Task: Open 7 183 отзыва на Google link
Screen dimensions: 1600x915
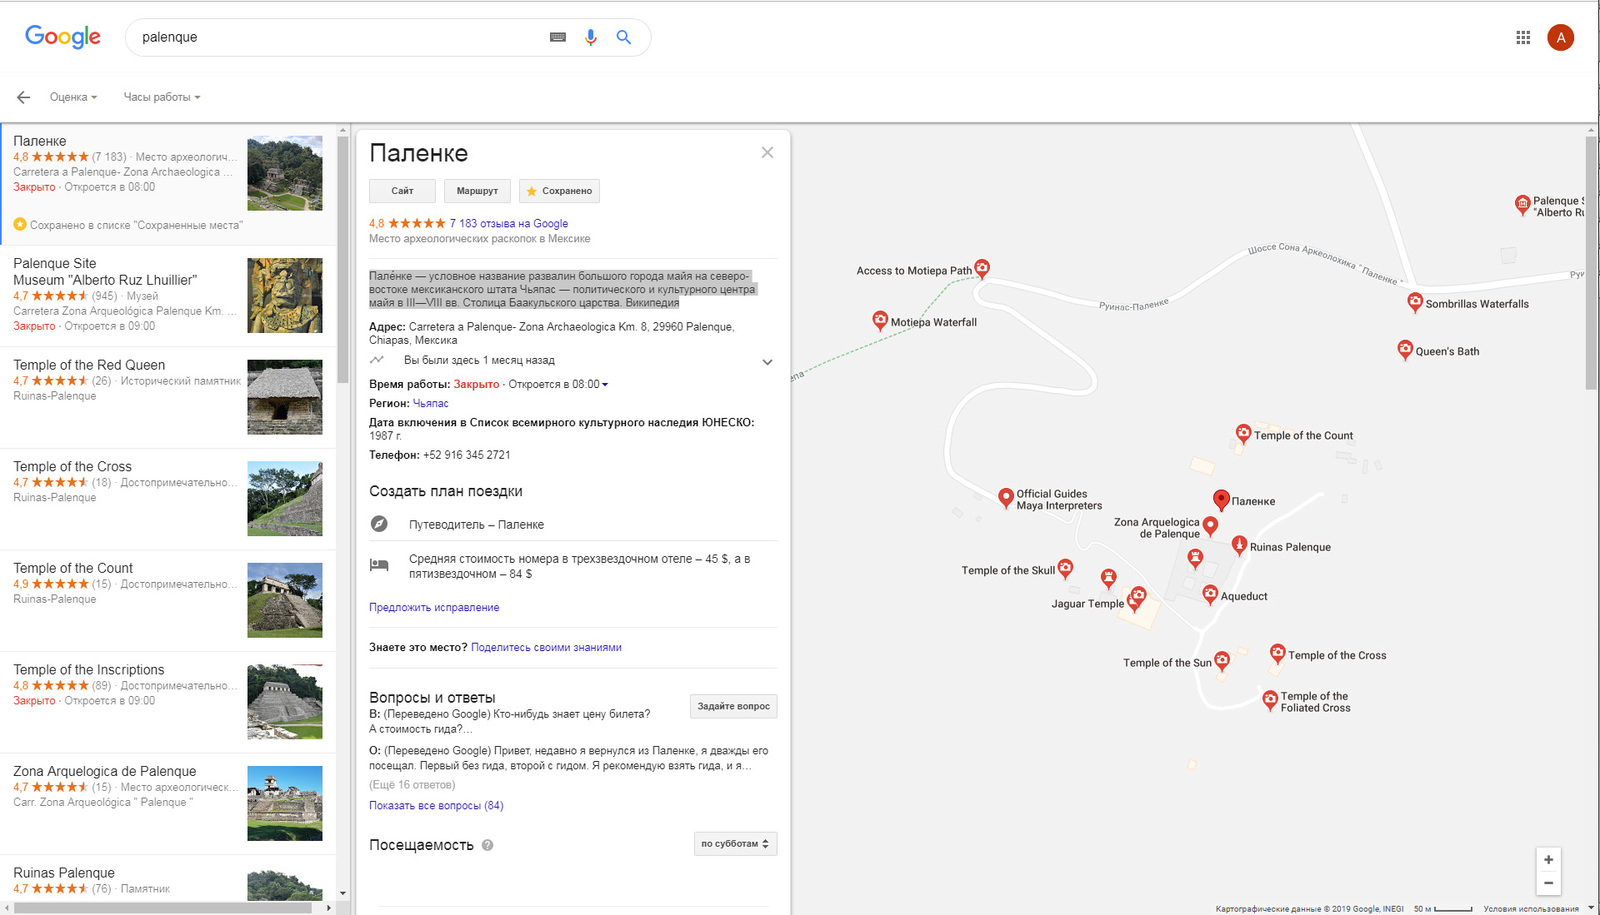Action: click(x=509, y=224)
